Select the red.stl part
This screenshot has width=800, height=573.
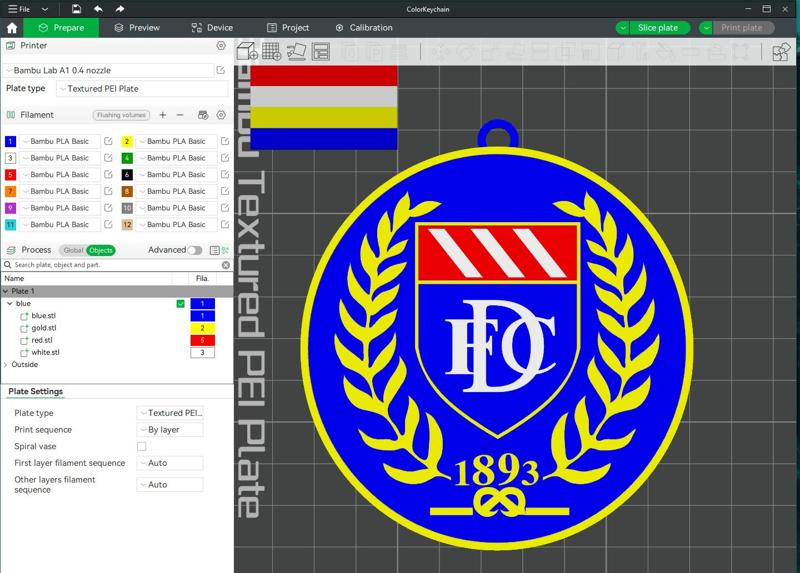[x=42, y=340]
